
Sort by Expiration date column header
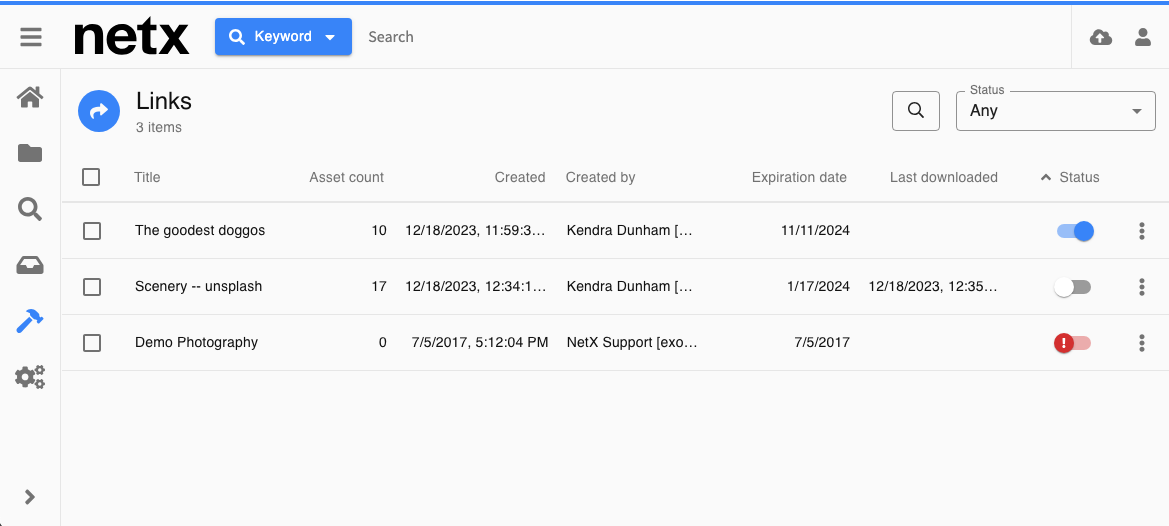coord(799,177)
